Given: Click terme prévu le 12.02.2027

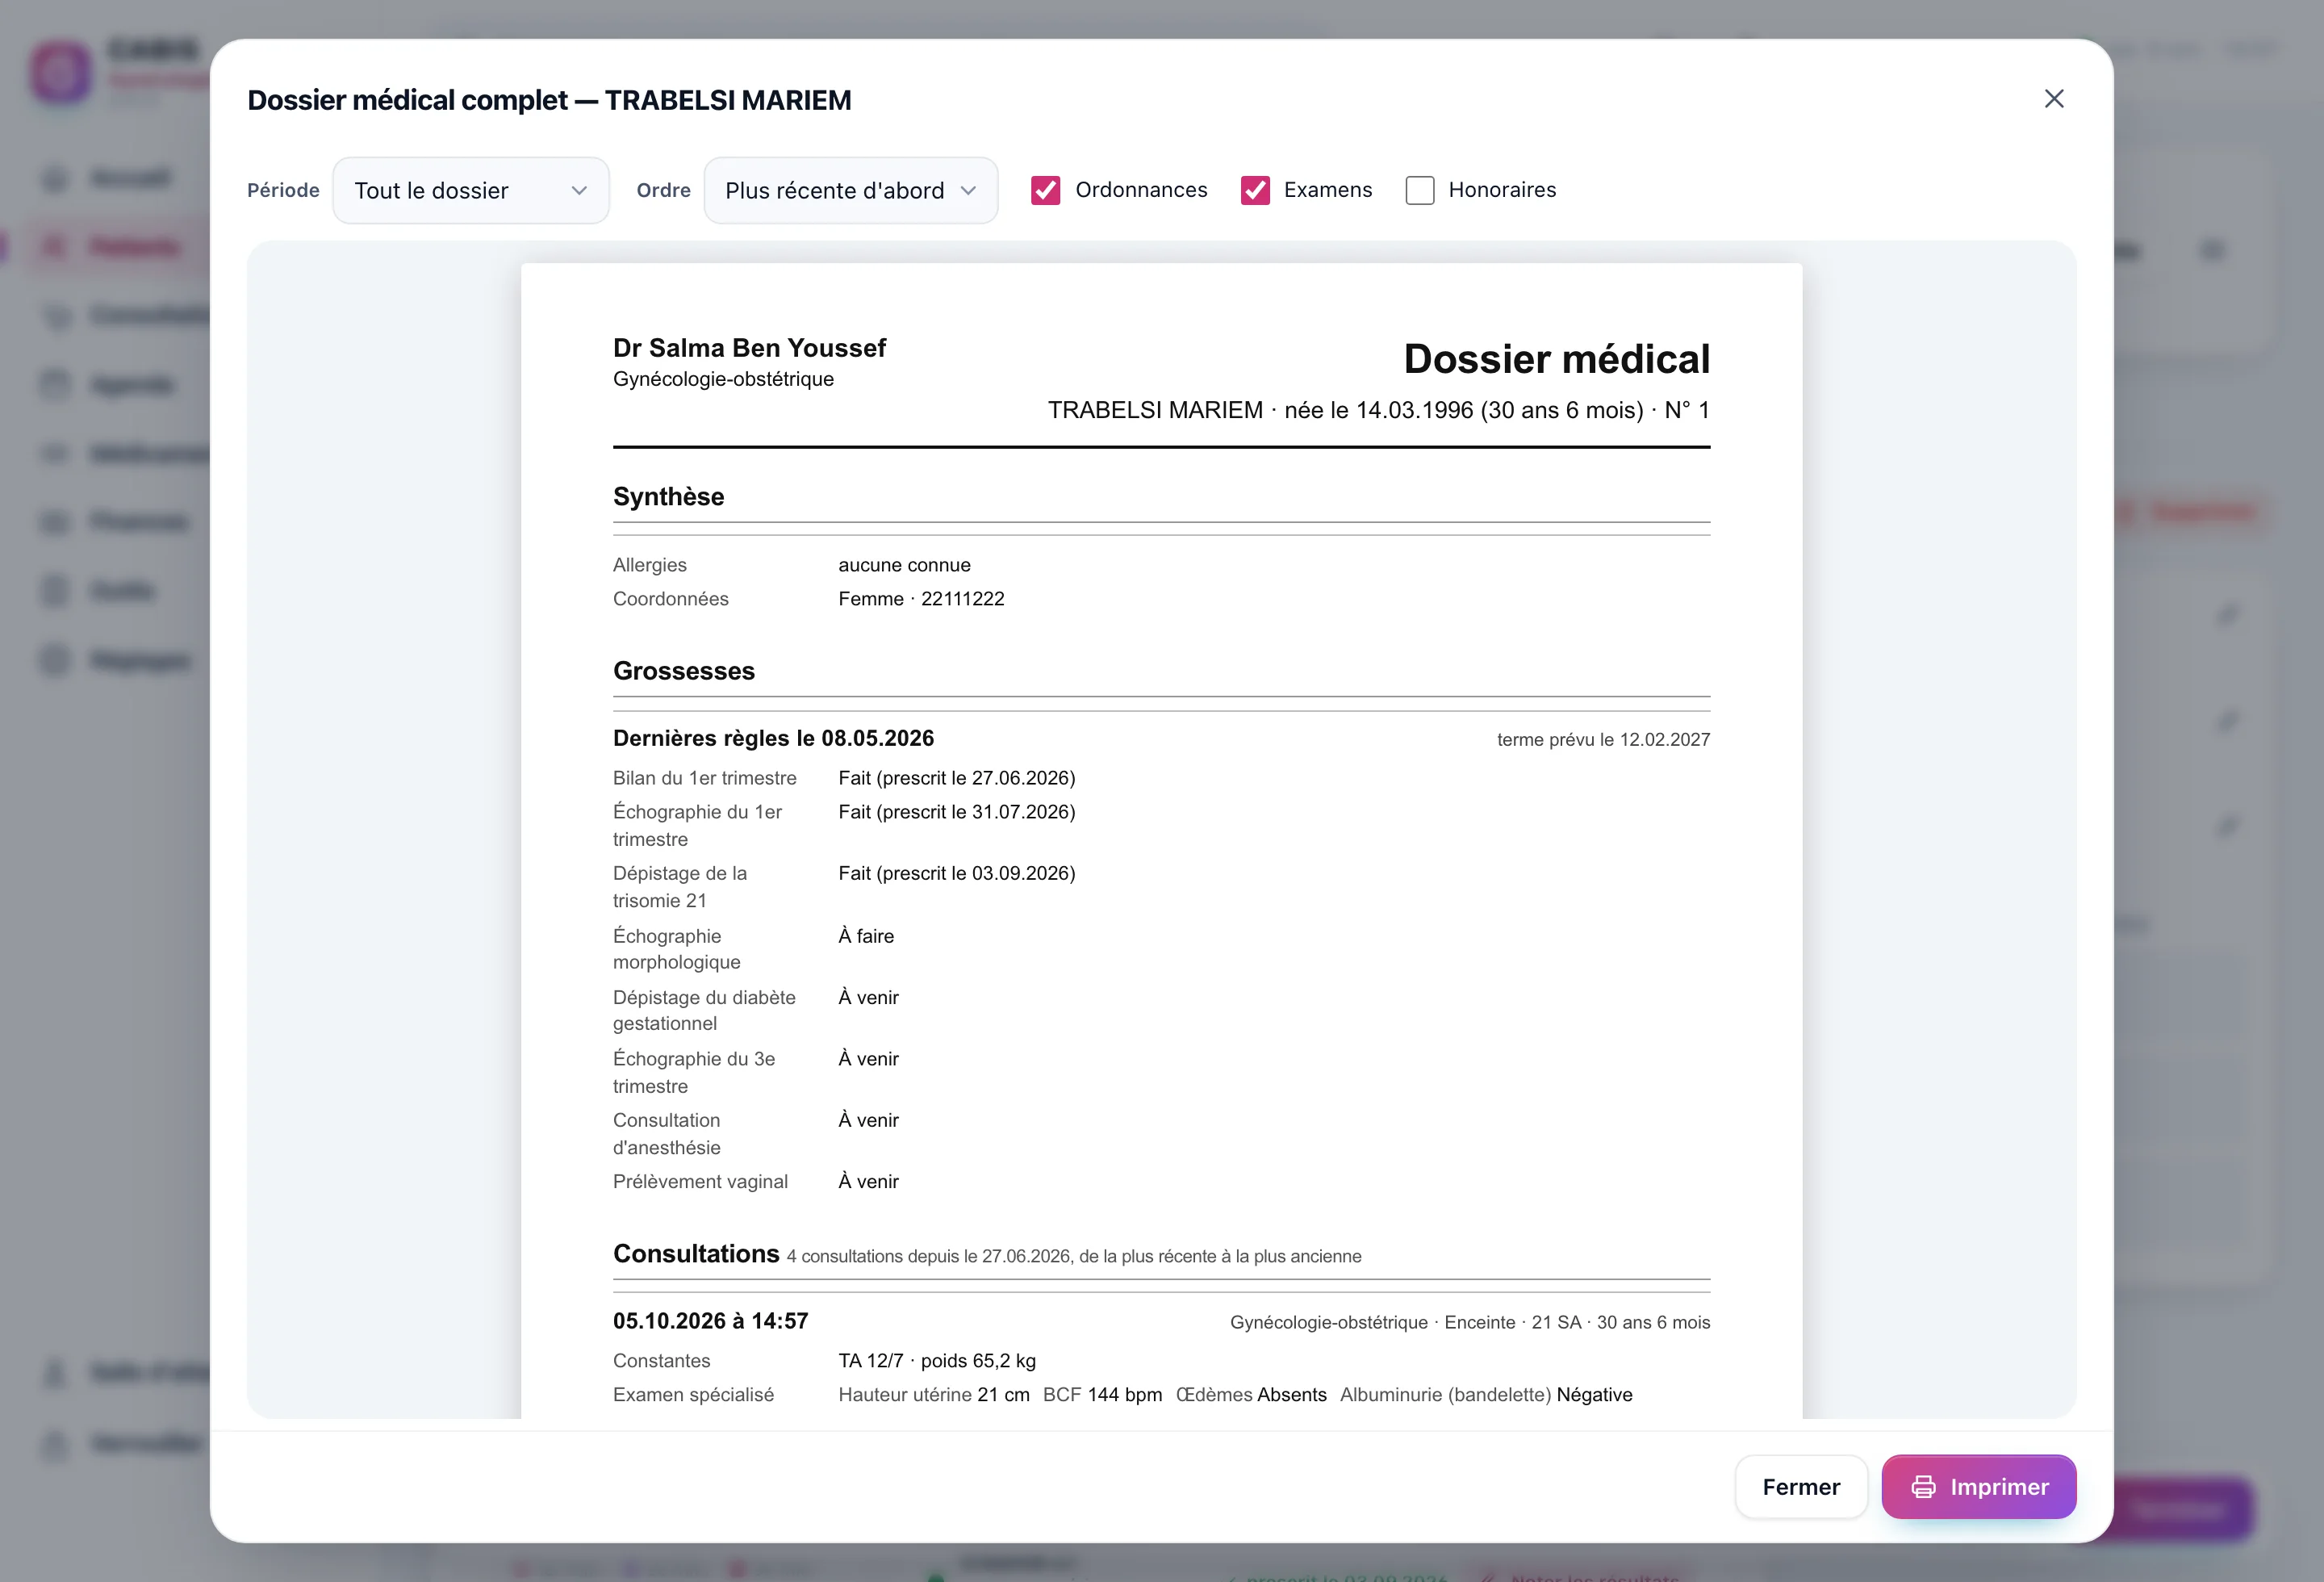Looking at the screenshot, I should point(1603,740).
